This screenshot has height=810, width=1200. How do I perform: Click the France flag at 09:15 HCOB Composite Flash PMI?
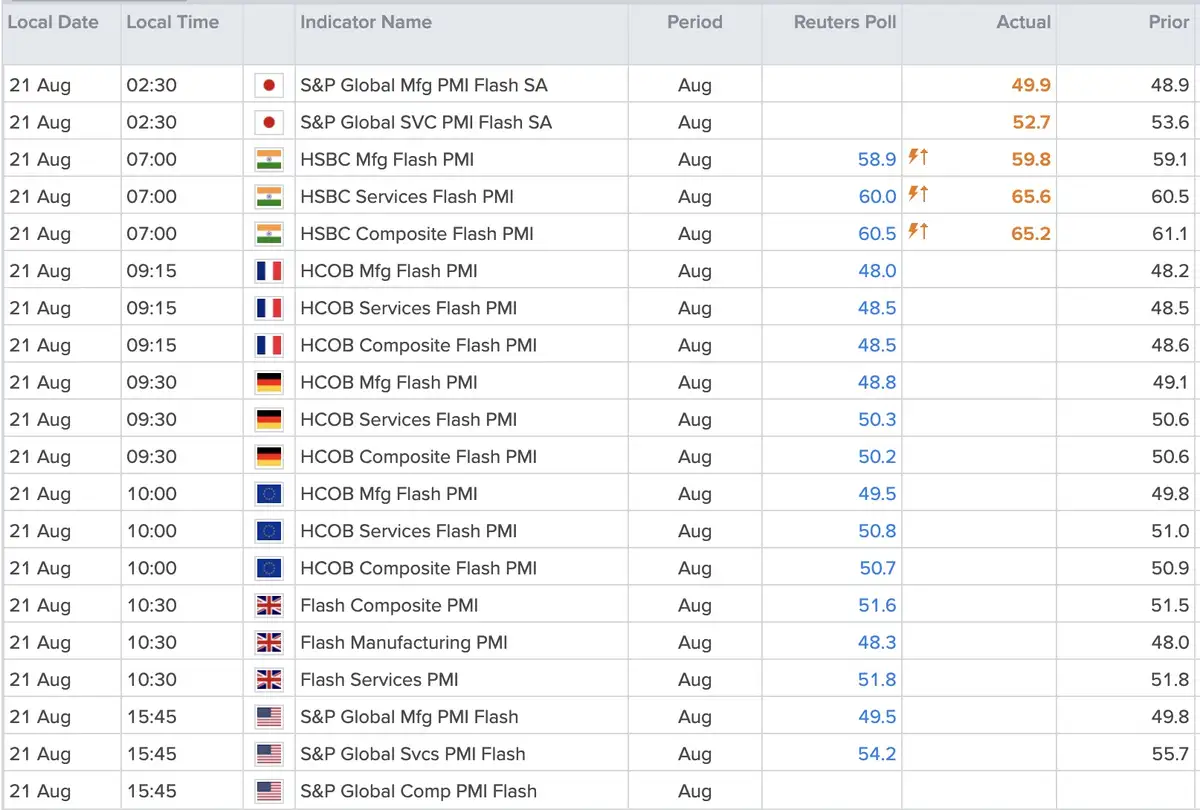pos(269,345)
